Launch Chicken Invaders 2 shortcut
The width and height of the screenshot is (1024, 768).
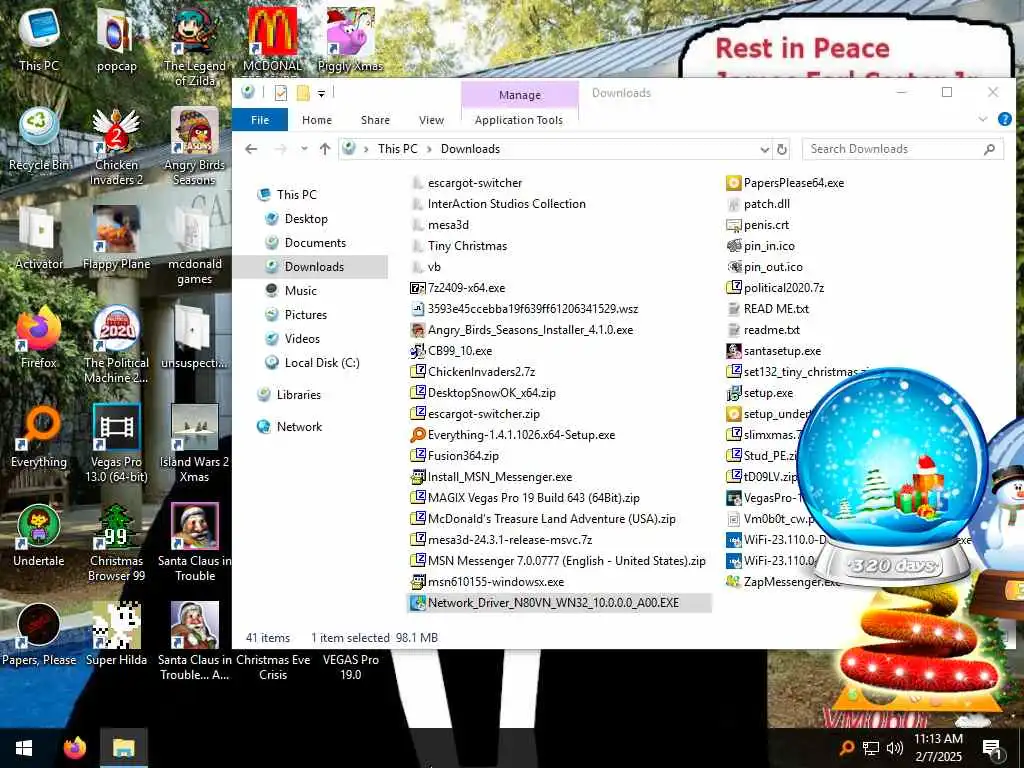116,146
